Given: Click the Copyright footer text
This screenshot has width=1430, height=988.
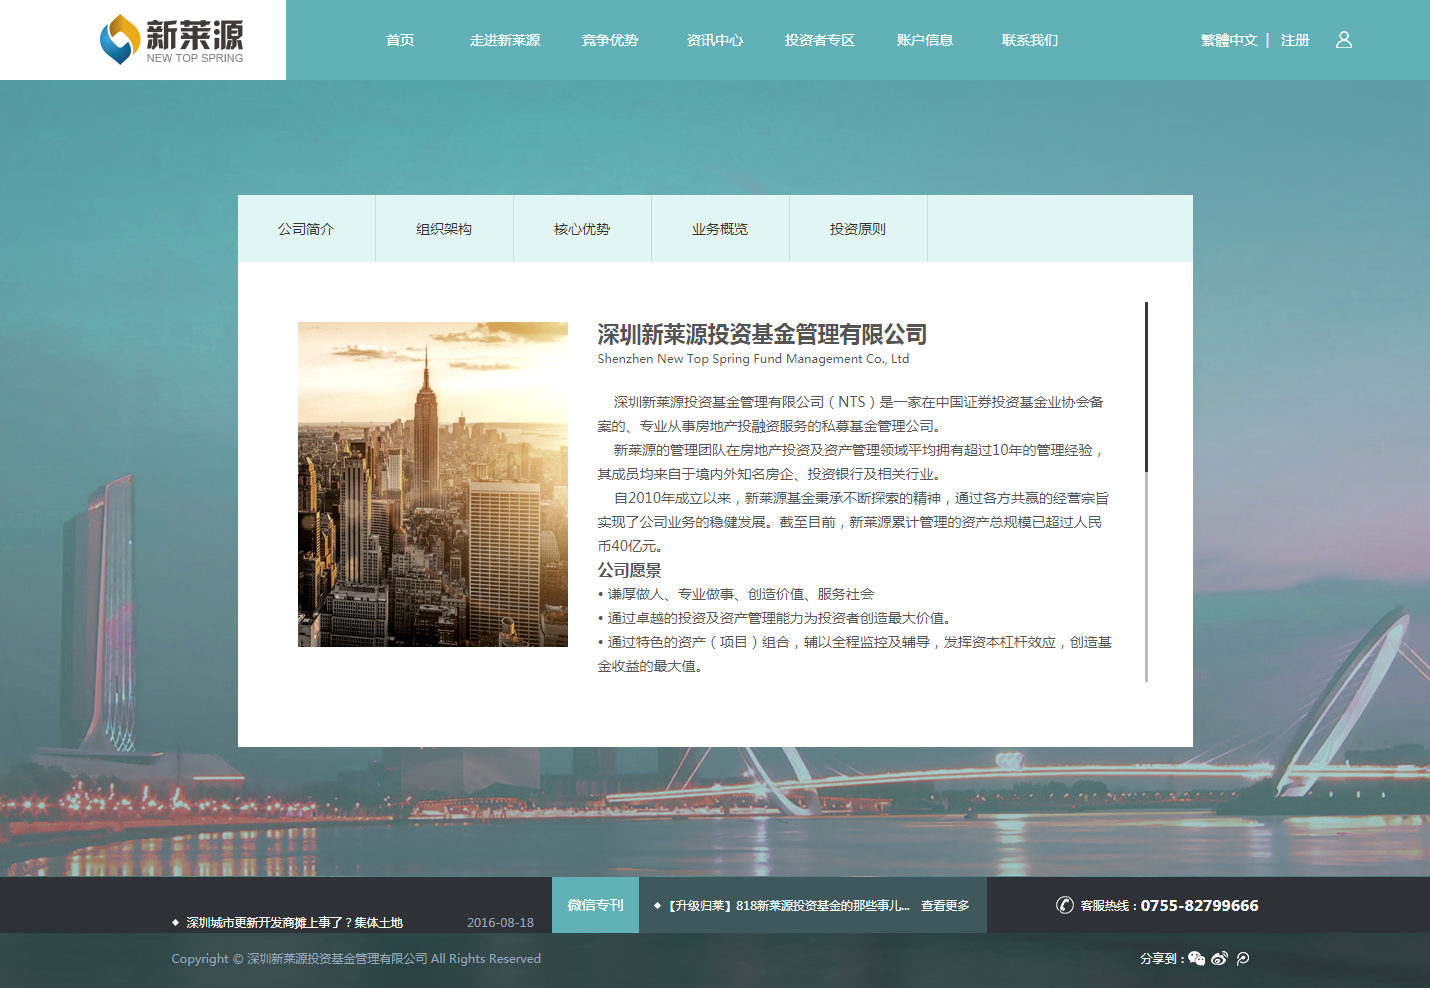Looking at the screenshot, I should point(356,958).
